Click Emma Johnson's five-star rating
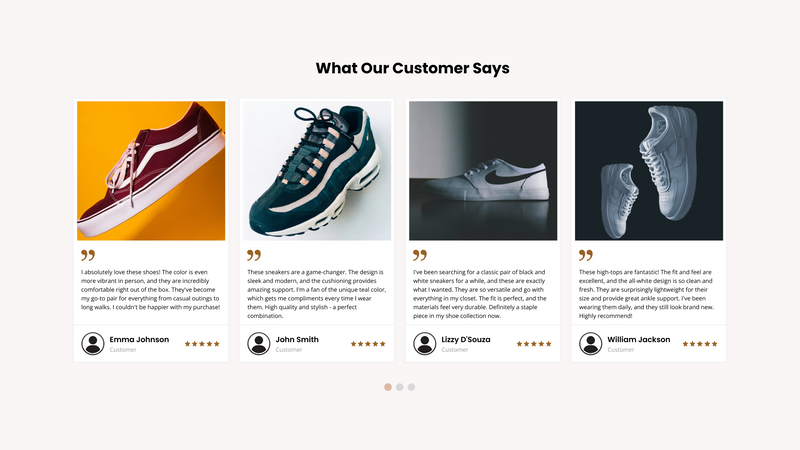Image resolution: width=800 pixels, height=450 pixels. pos(202,344)
